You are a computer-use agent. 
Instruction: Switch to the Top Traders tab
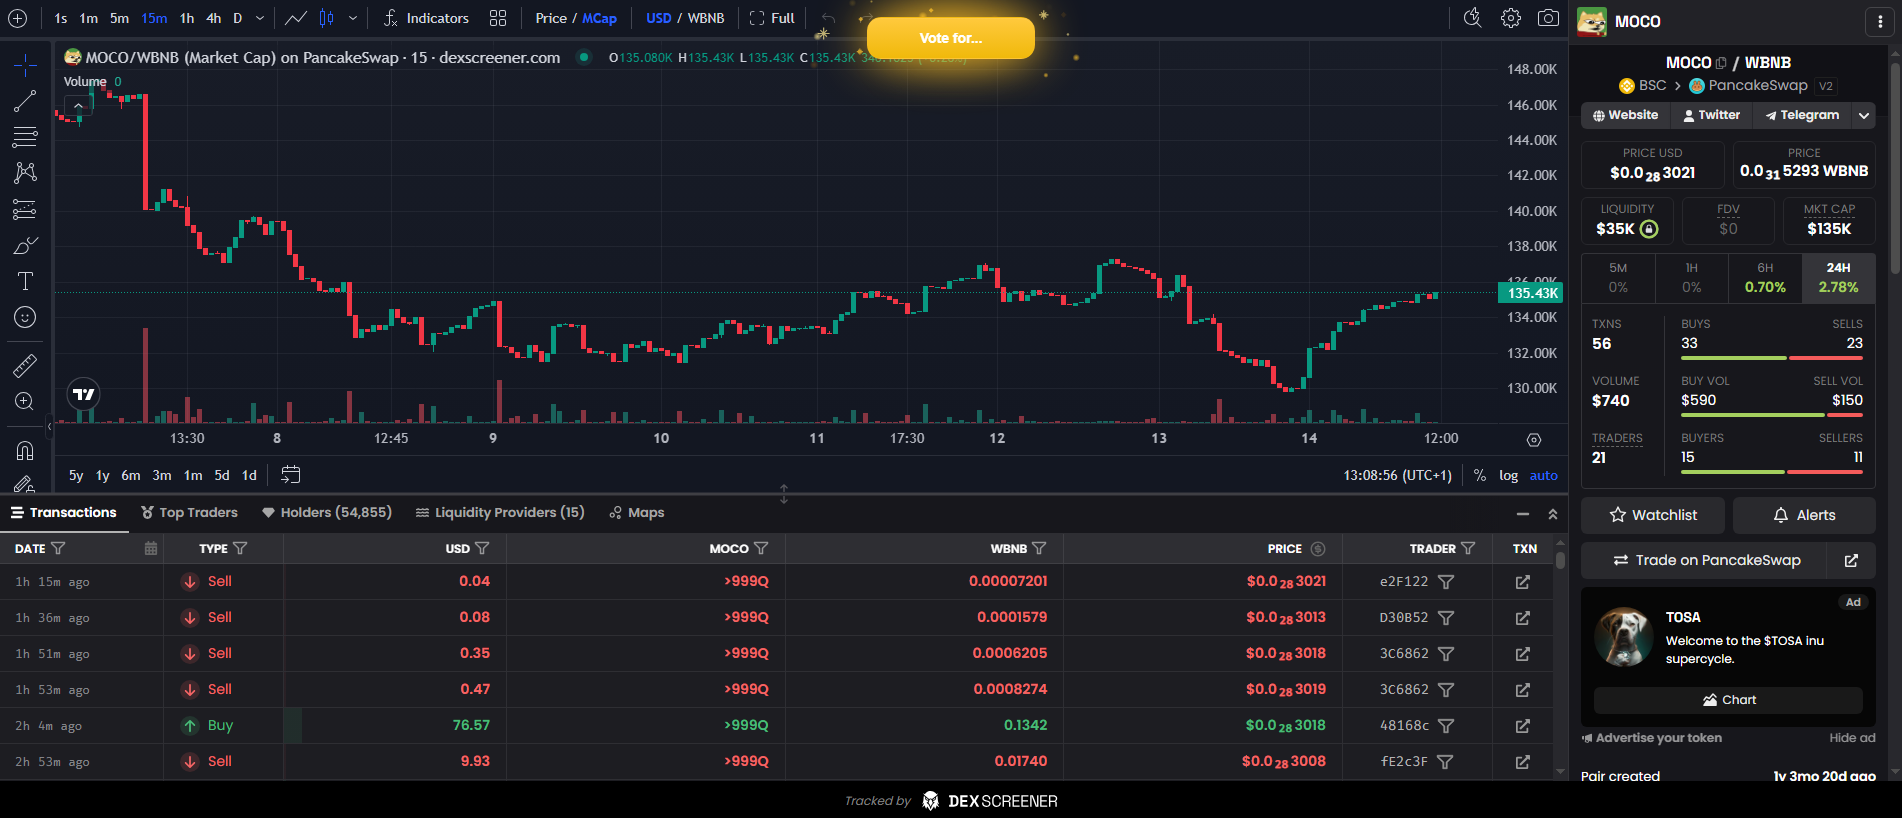pyautogui.click(x=189, y=512)
